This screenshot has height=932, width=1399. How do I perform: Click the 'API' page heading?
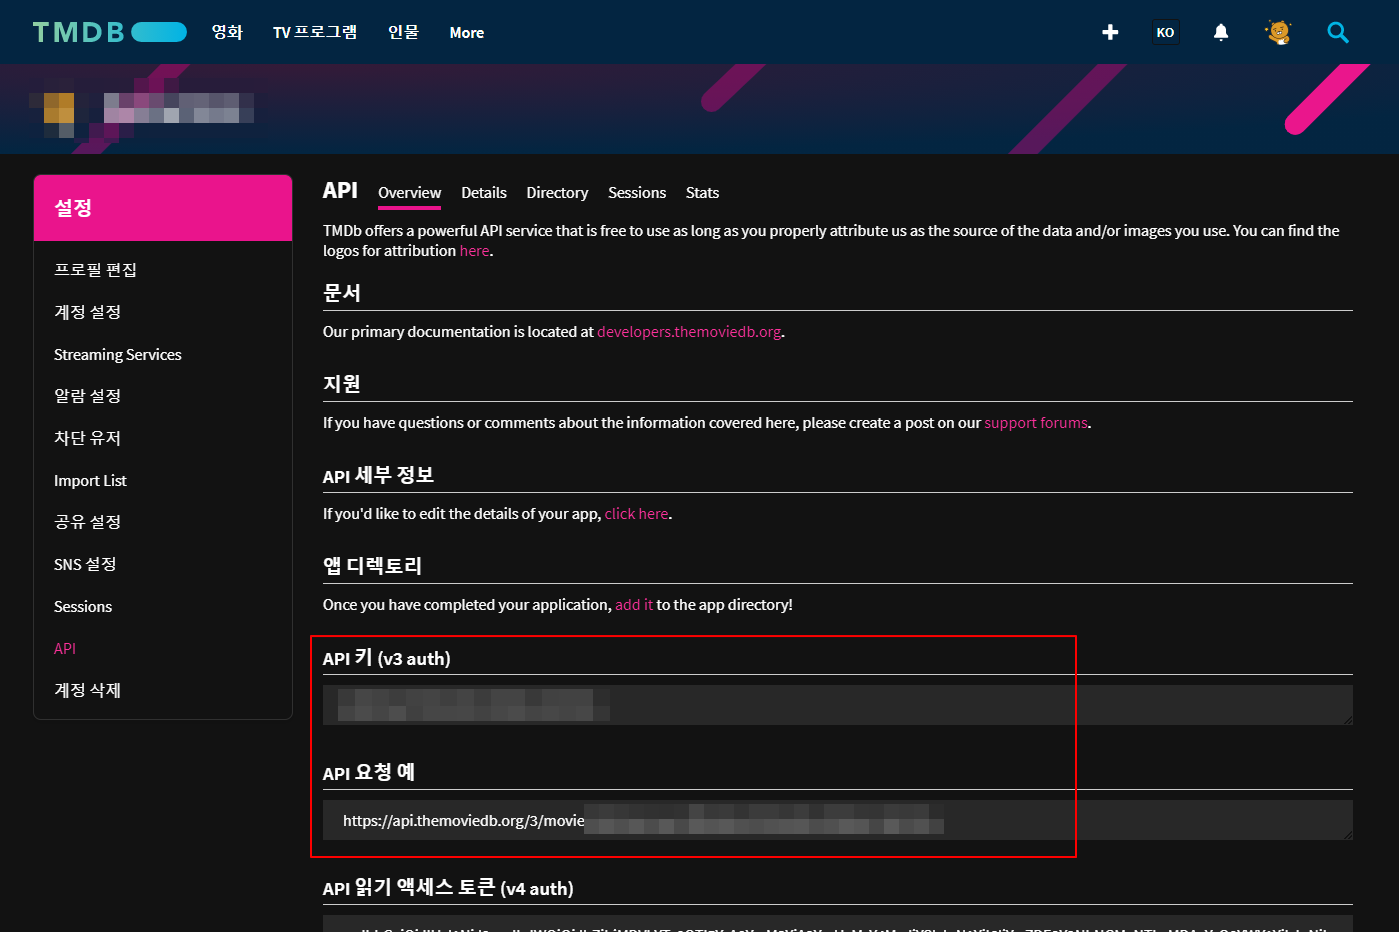[340, 191]
